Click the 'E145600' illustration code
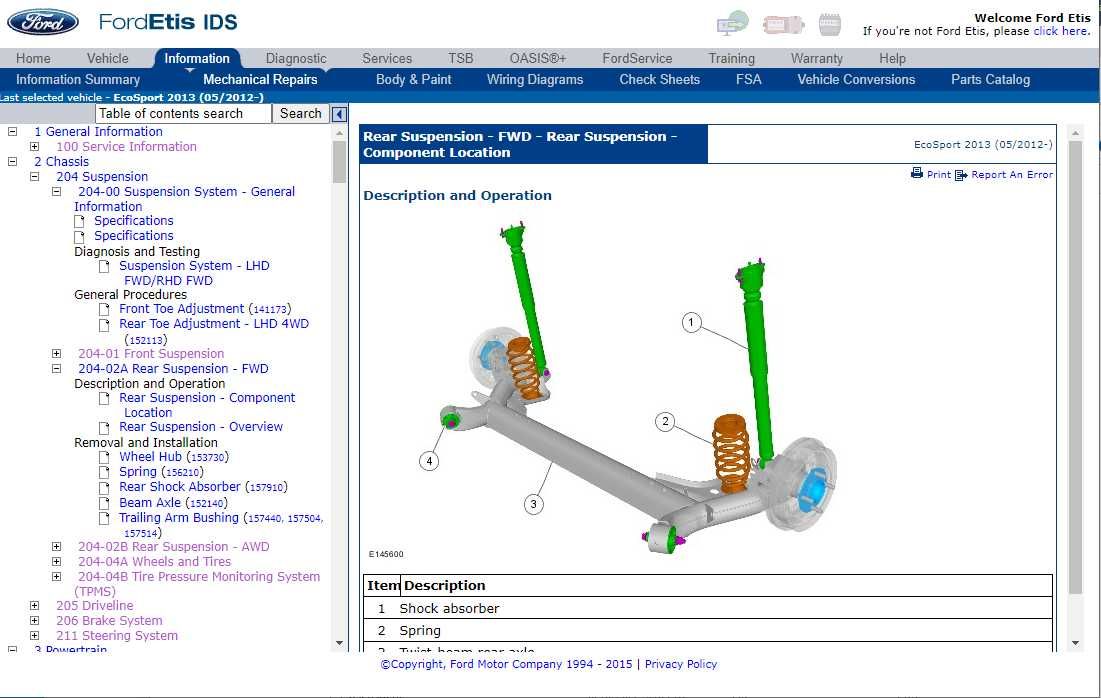 [x=386, y=554]
